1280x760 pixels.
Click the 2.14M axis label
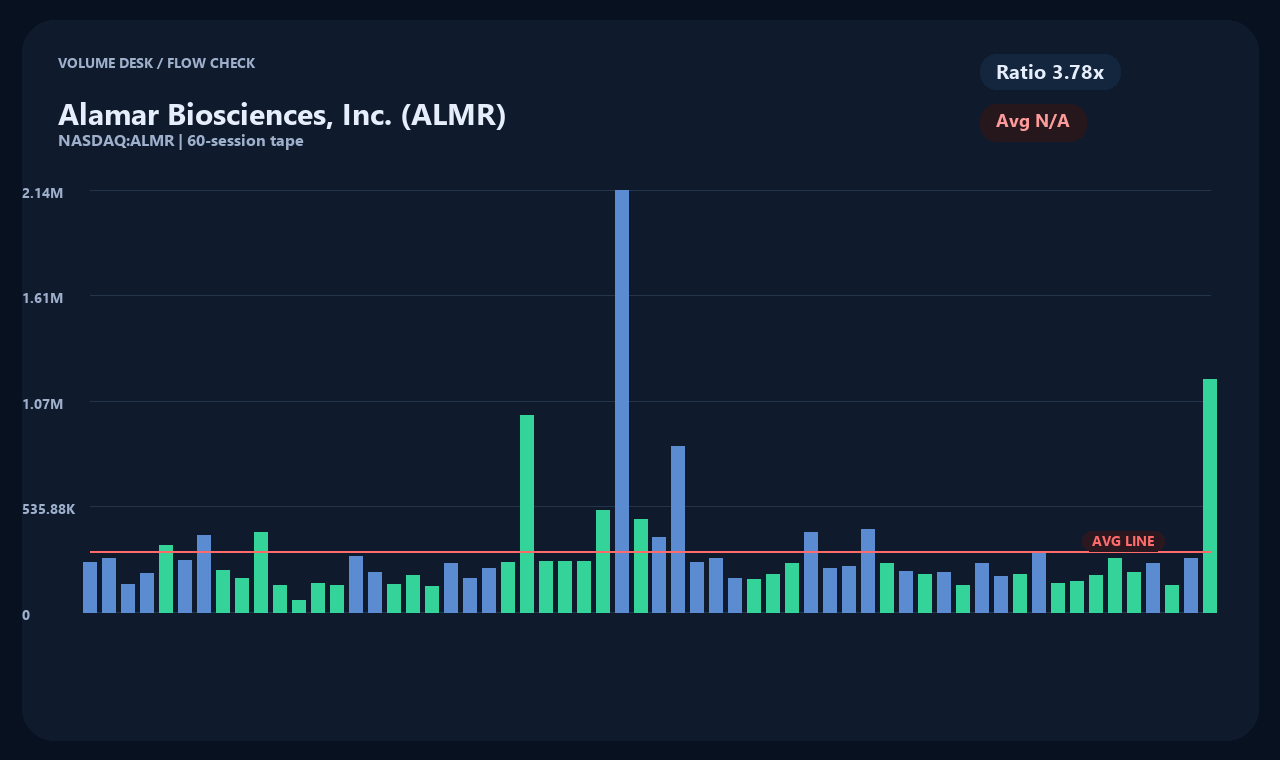point(43,192)
